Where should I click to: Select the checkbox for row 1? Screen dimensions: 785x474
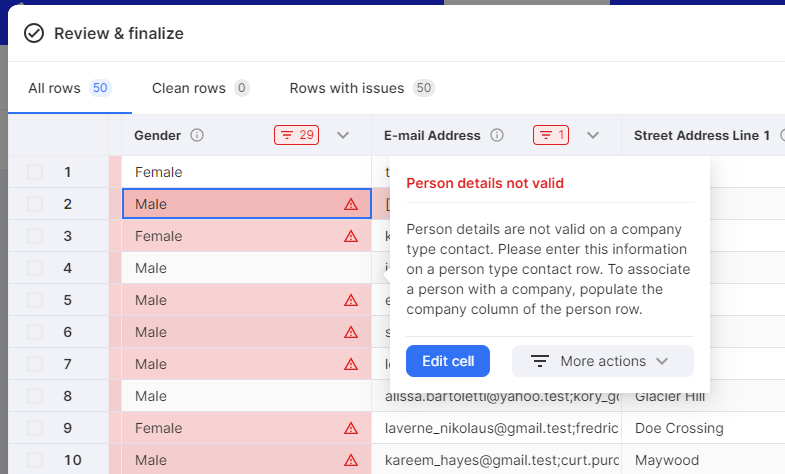[36, 172]
